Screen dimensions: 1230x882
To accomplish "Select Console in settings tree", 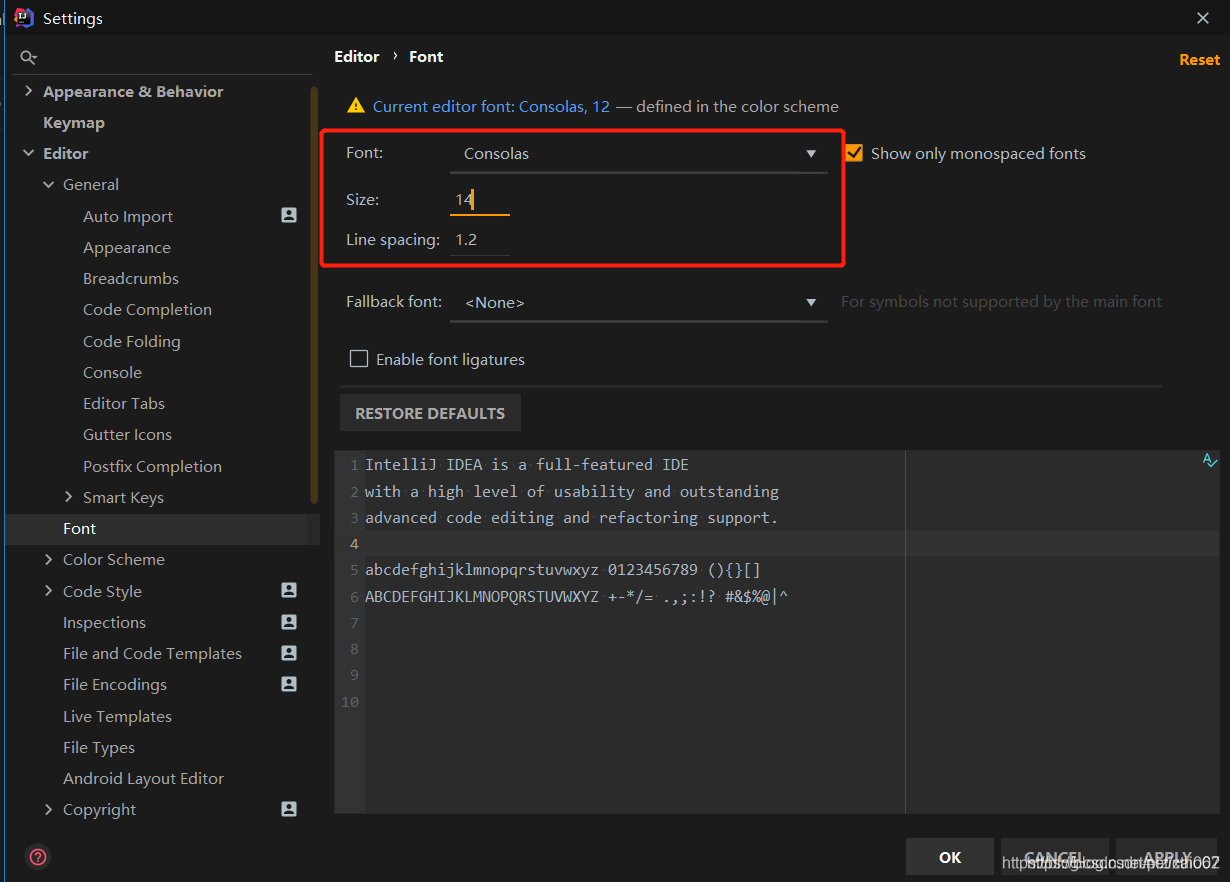I will tap(112, 372).
